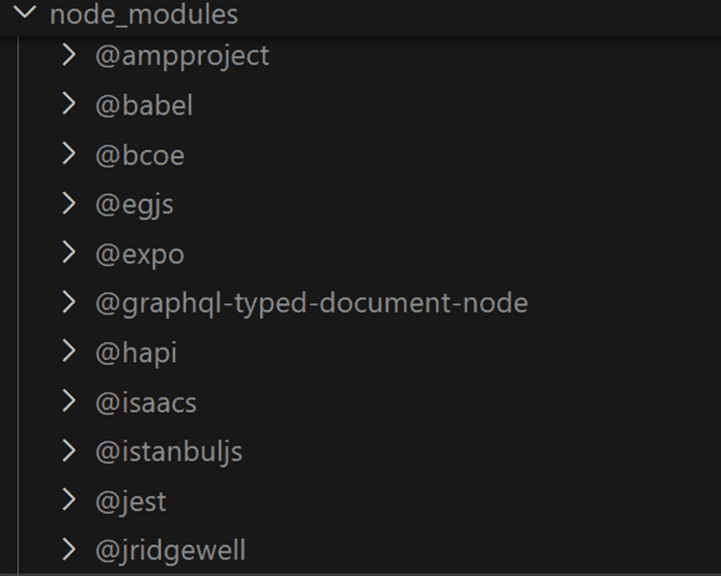The height and width of the screenshot is (576, 721).
Task: Expand the @jridgewell folder chevron
Action: click(69, 549)
